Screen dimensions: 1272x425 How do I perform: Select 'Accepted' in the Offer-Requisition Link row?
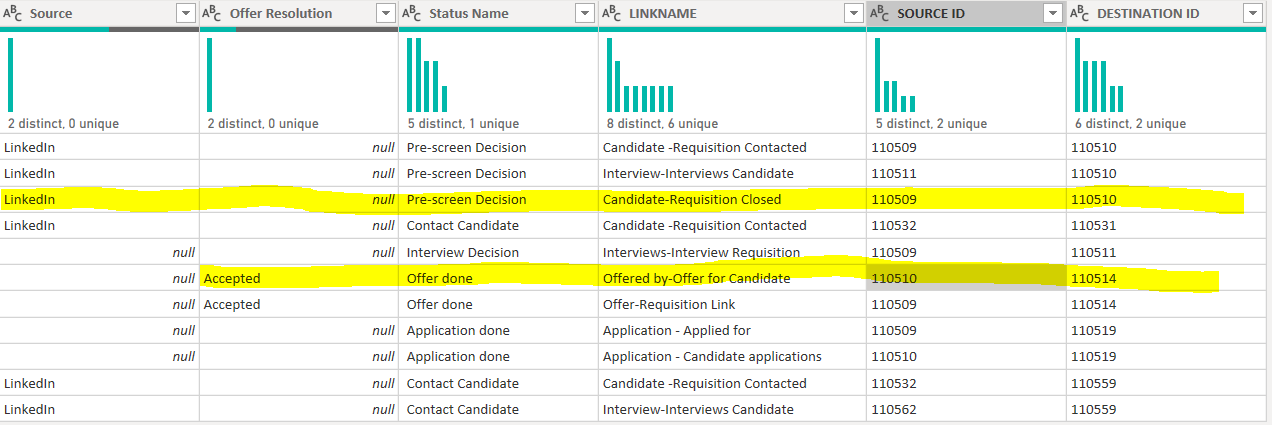click(x=299, y=304)
